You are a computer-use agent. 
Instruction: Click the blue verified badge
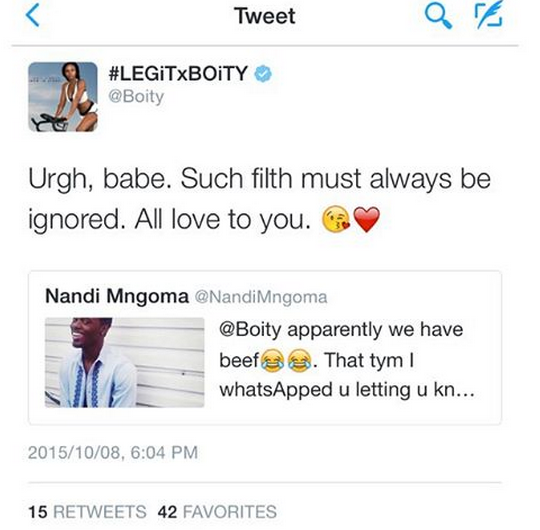point(263,73)
